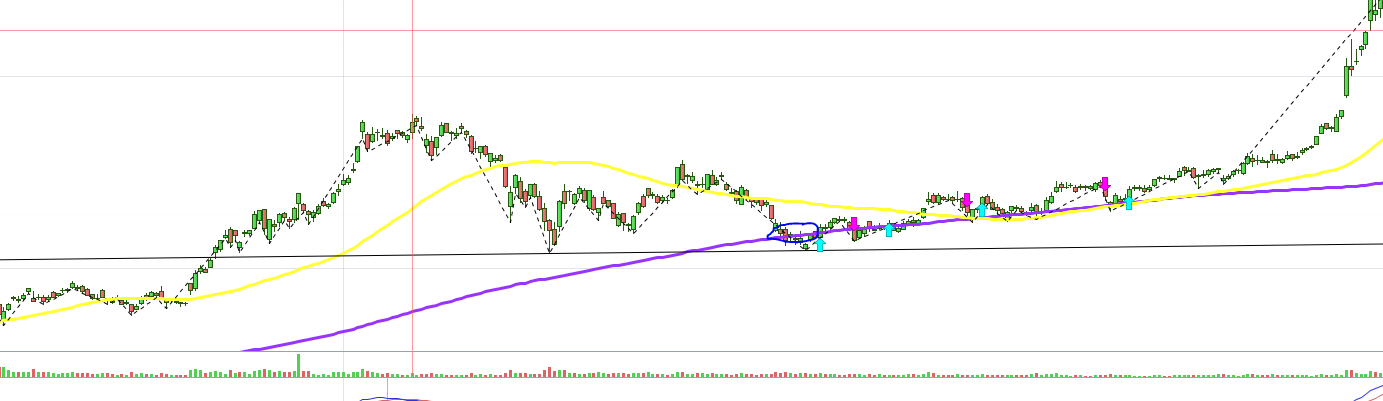Click the rightmost magenta down arrow marker

1105,185
